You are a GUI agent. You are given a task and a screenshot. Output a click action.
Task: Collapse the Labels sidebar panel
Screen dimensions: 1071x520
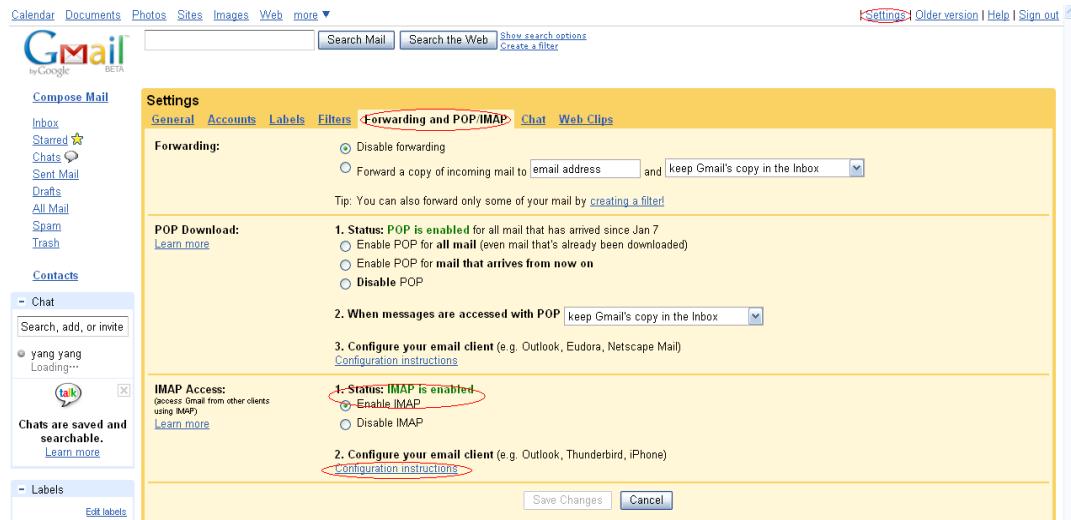point(21,489)
